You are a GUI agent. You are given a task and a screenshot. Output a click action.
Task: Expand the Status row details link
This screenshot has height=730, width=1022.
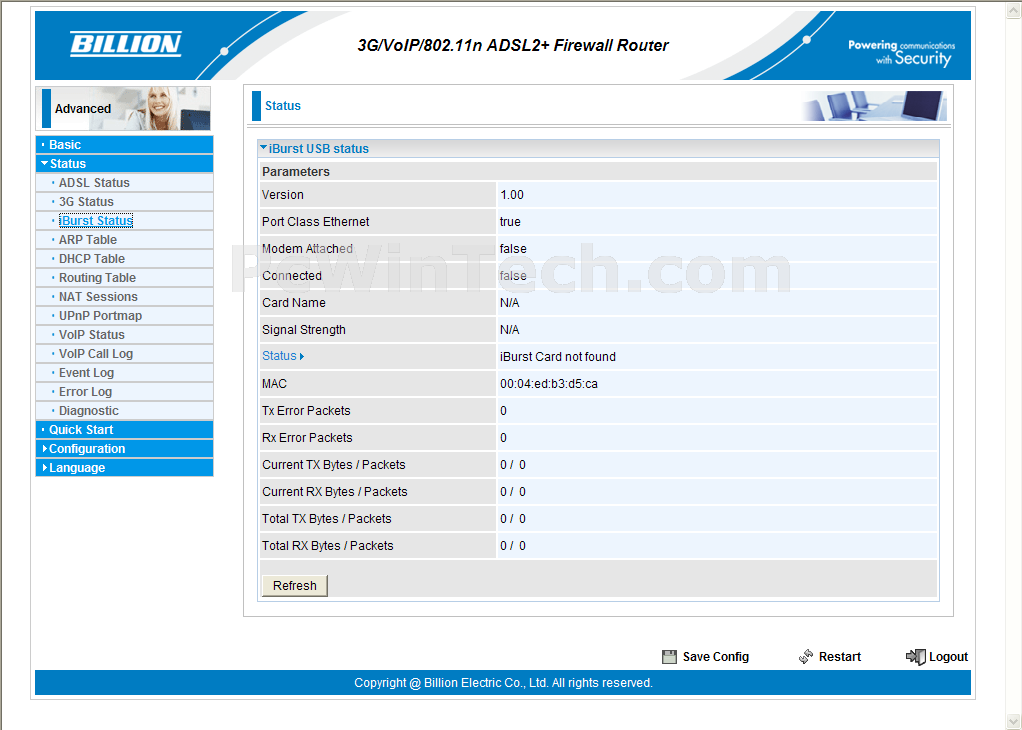(283, 356)
